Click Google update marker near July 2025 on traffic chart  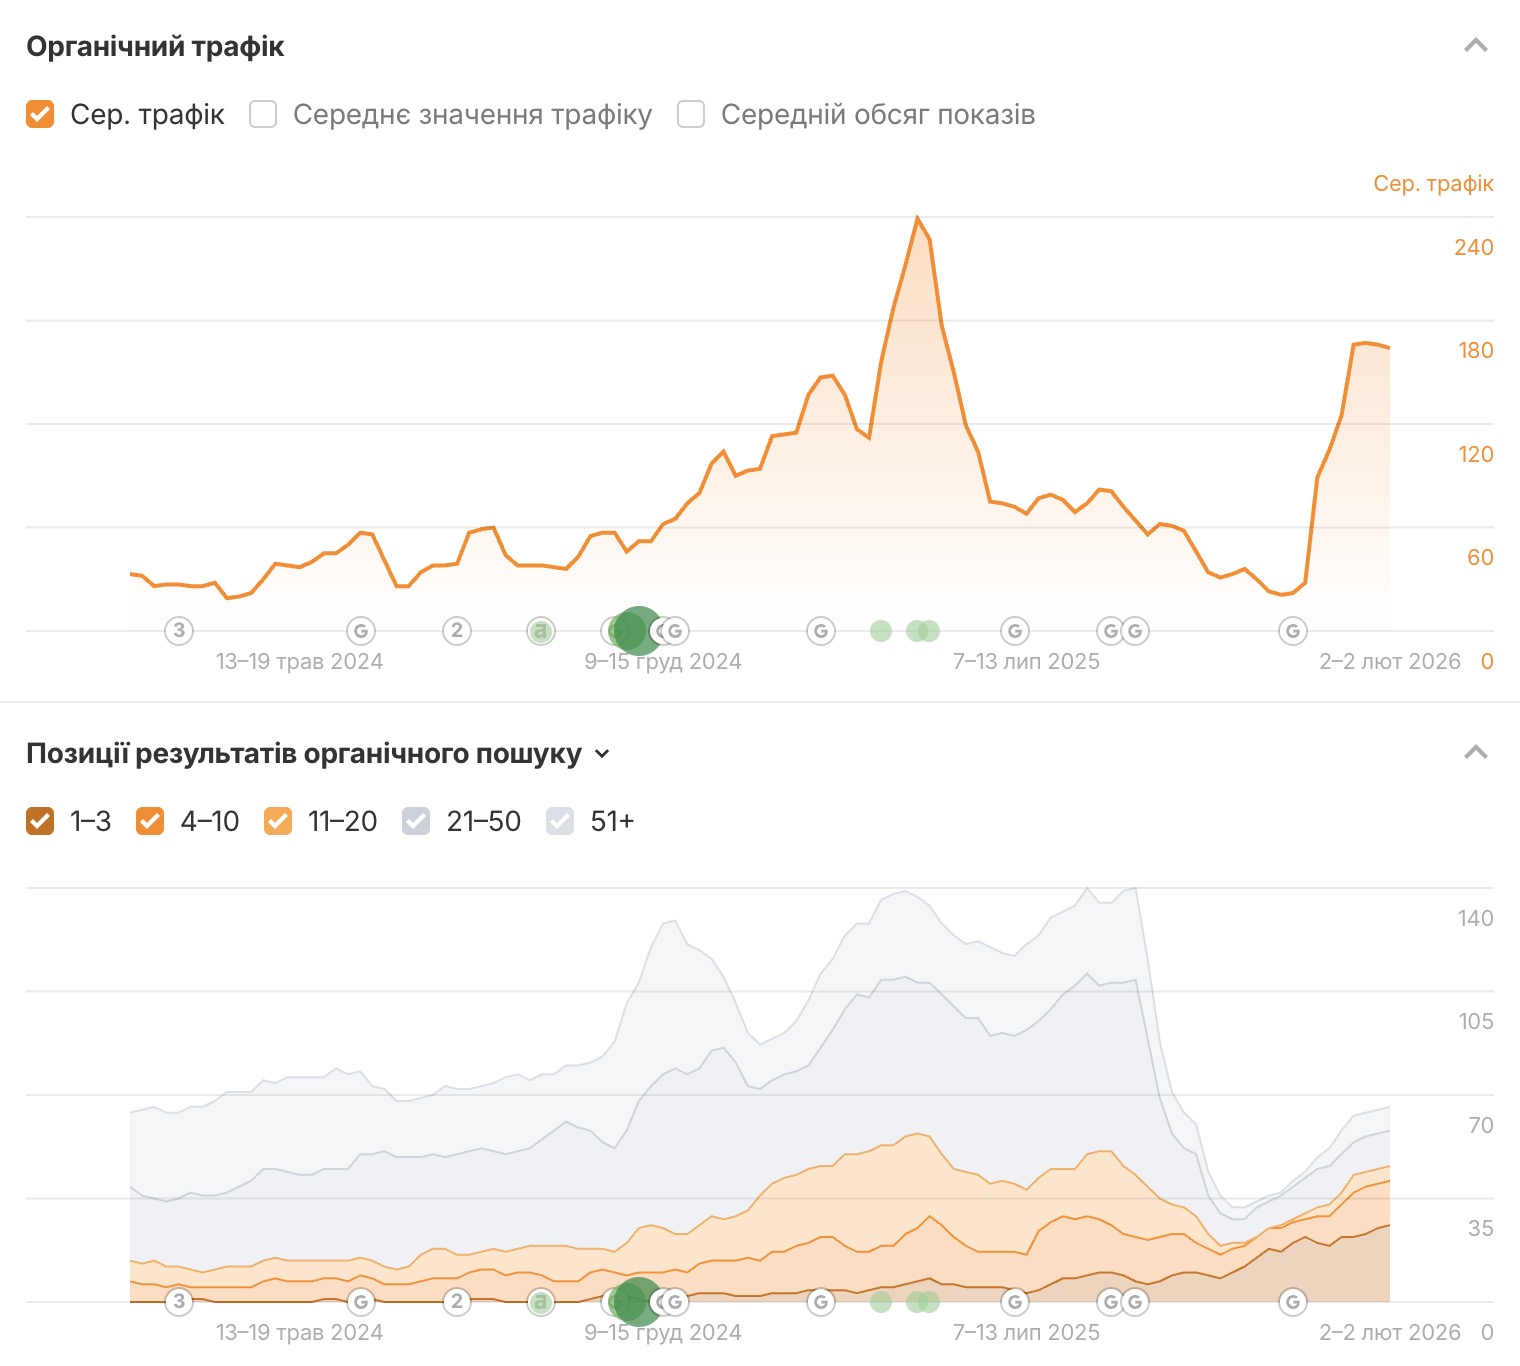(x=1015, y=631)
